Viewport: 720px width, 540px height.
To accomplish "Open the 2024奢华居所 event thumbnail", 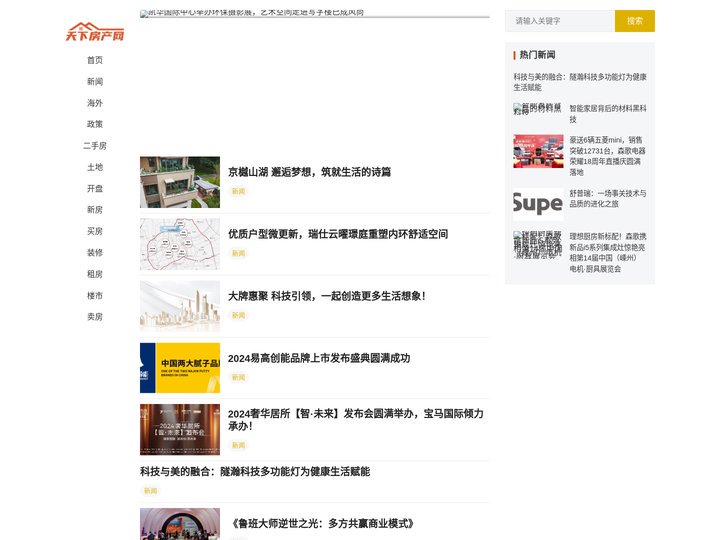I will 180,430.
